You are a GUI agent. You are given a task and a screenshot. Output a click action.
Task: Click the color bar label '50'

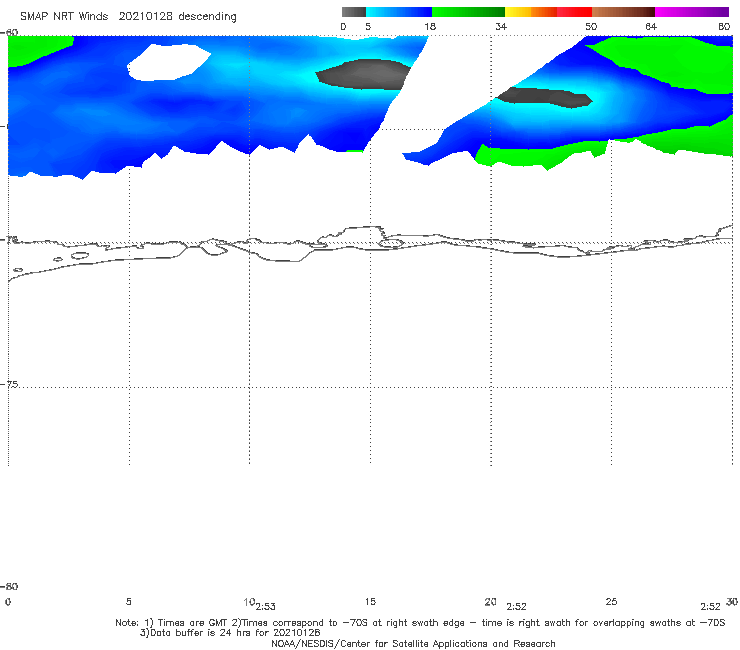pos(591,26)
